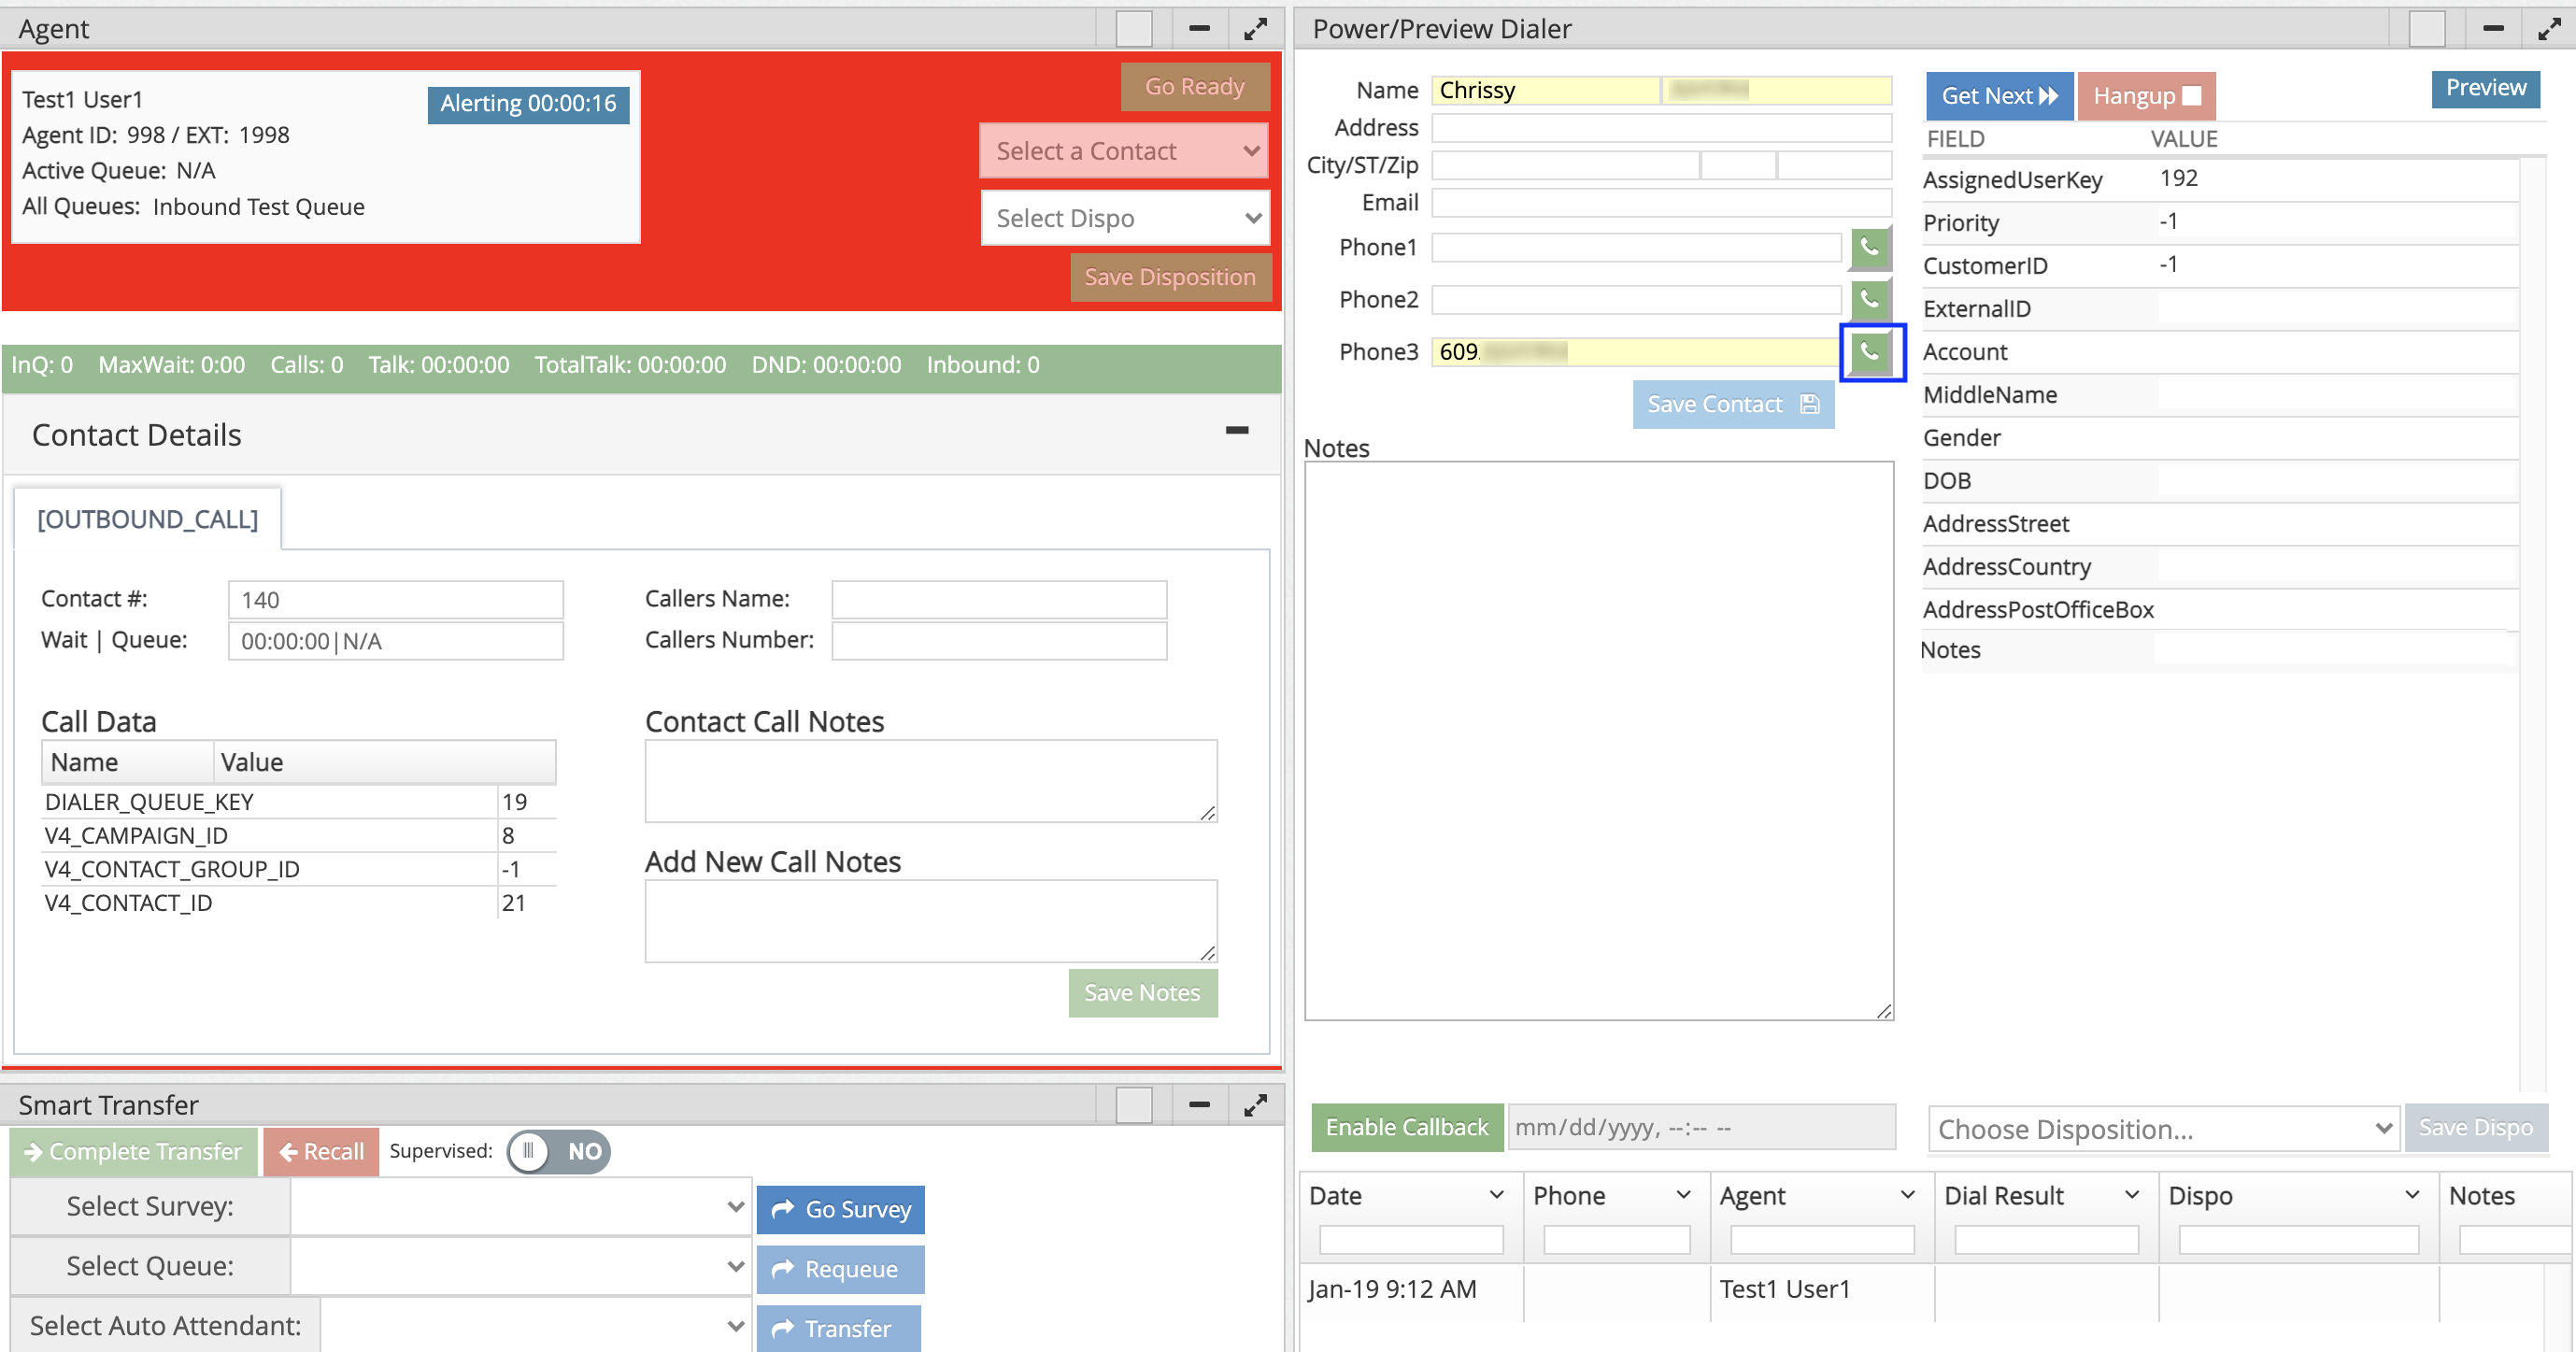This screenshot has width=2576, height=1352.
Task: Dial Phone1 using its green call icon
Action: pyautogui.click(x=1869, y=248)
